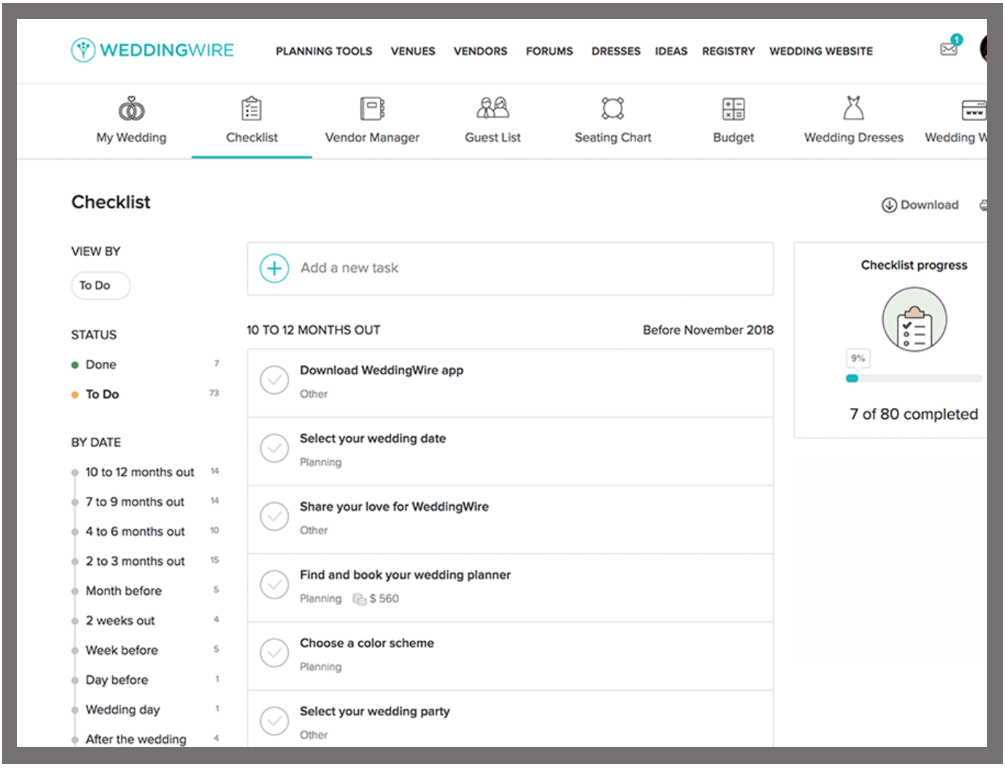The image size is (1005, 768).
Task: Open the Select your wedding party task title
Action: [375, 712]
